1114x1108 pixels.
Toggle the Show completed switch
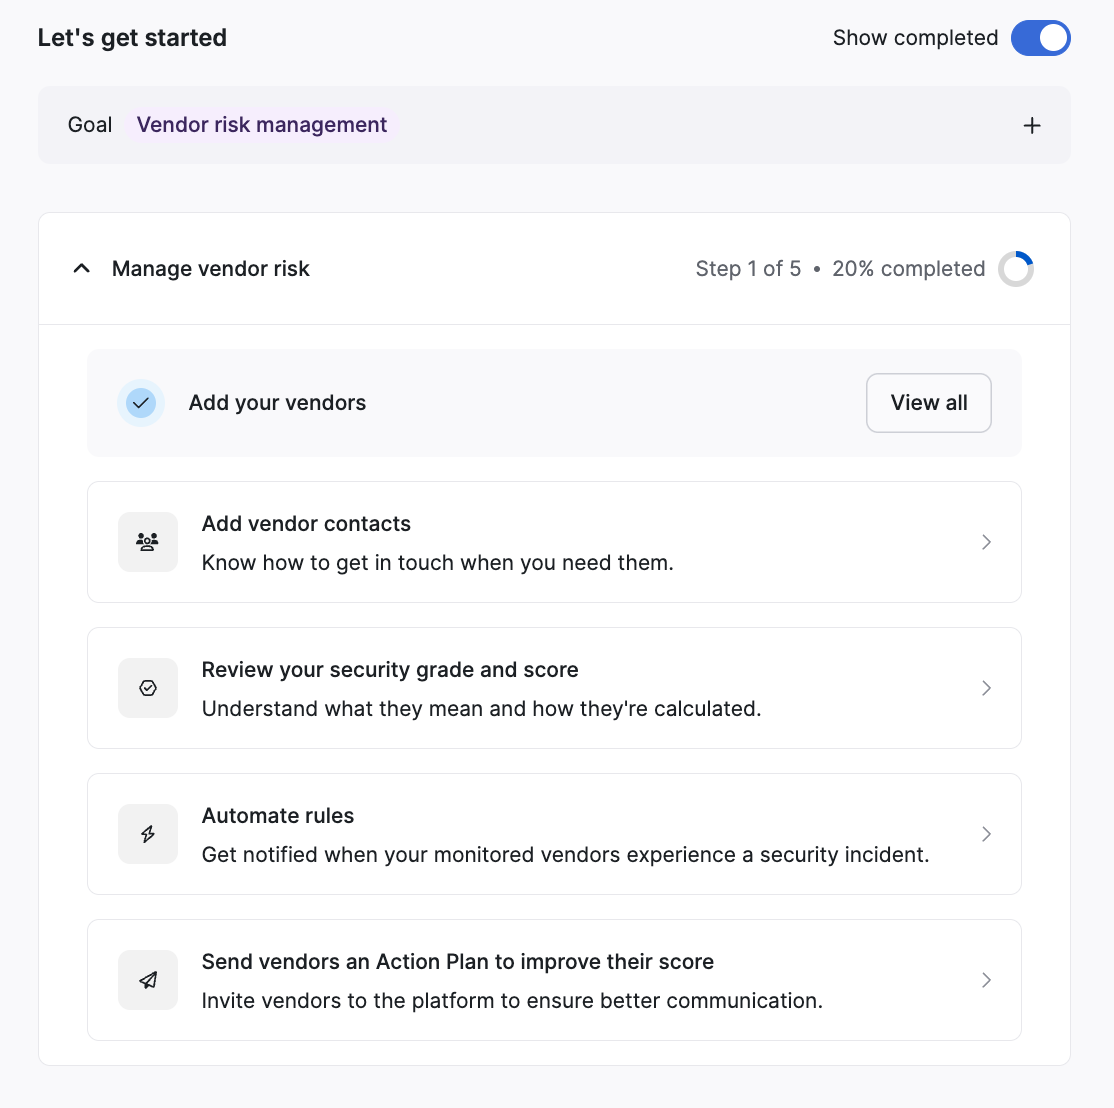click(1040, 38)
